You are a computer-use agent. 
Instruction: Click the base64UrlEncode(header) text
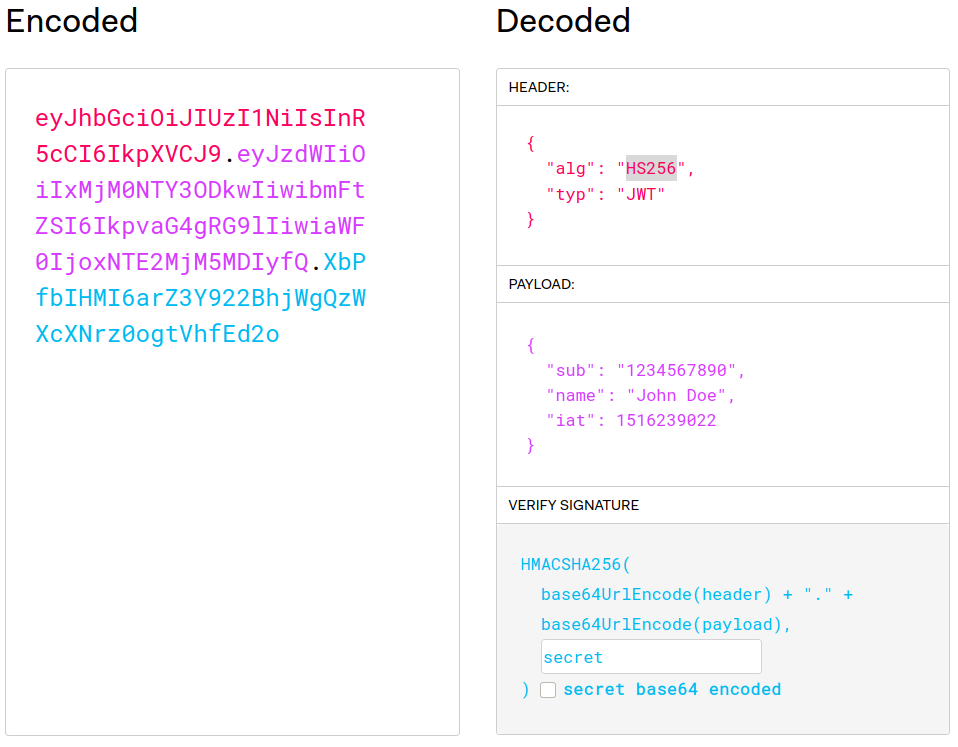[652, 594]
